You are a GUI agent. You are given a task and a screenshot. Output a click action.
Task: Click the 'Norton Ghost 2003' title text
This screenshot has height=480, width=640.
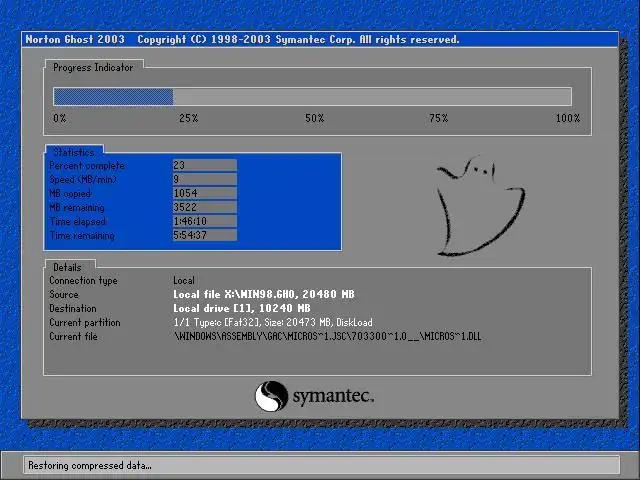pyautogui.click(x=75, y=40)
